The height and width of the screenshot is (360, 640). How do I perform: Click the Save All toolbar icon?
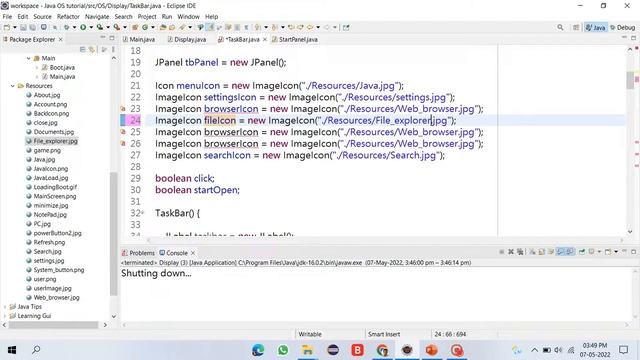(x=32, y=27)
